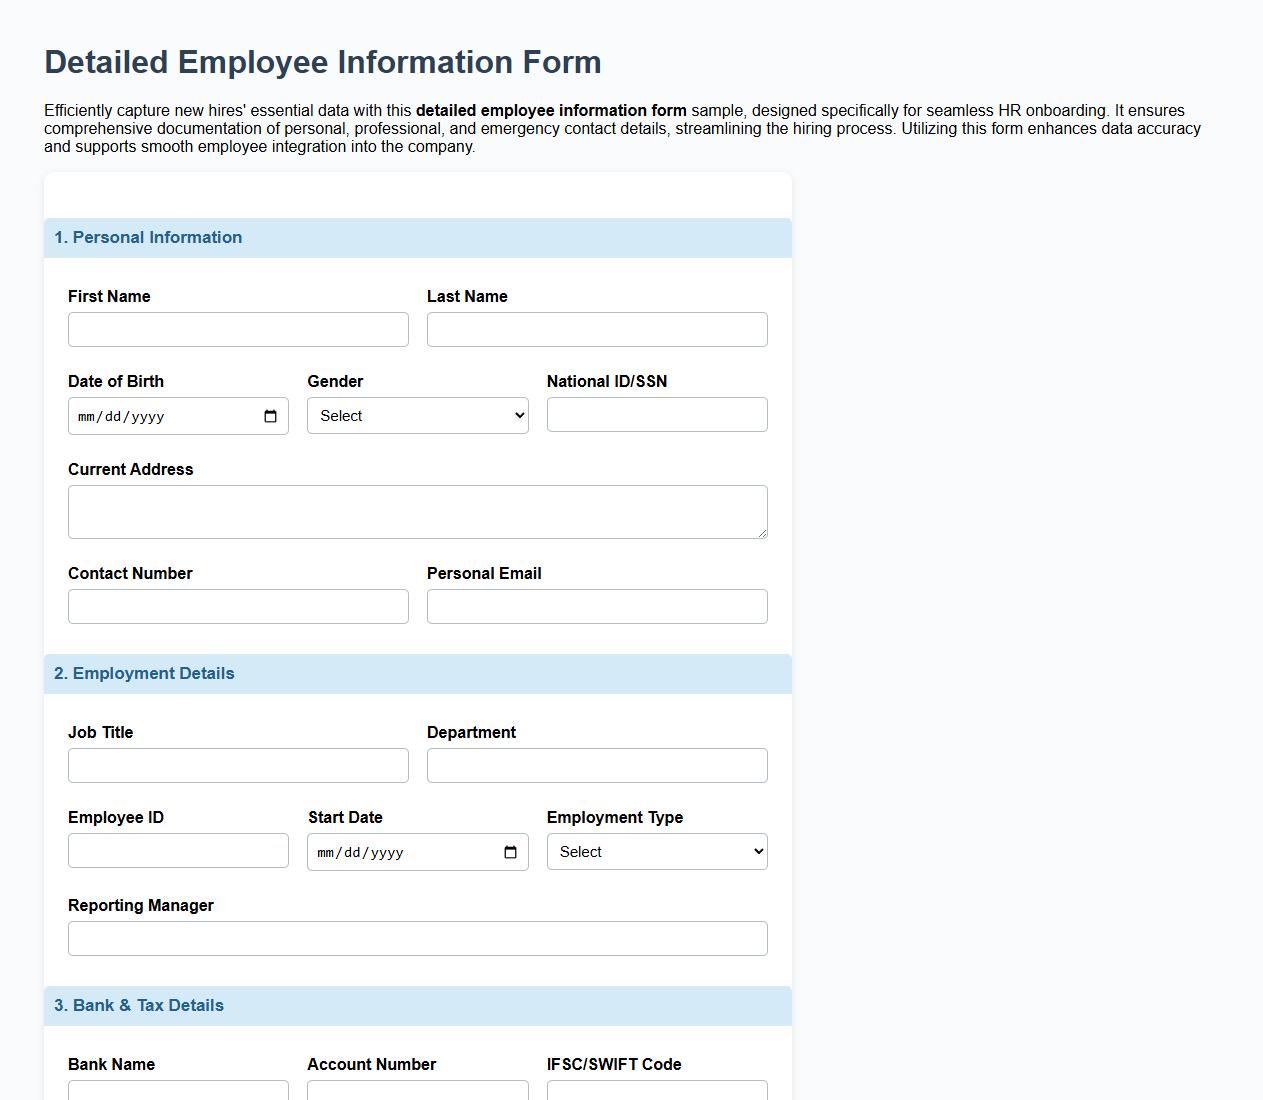Click the Personal Email input
The width and height of the screenshot is (1263, 1100).
click(596, 606)
